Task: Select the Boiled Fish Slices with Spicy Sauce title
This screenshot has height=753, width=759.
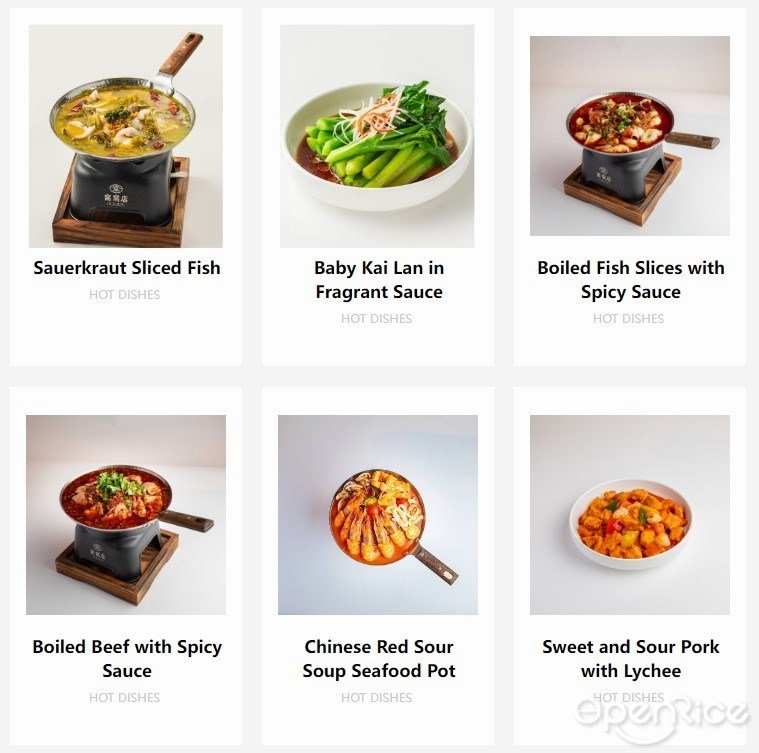Action: tap(631, 280)
